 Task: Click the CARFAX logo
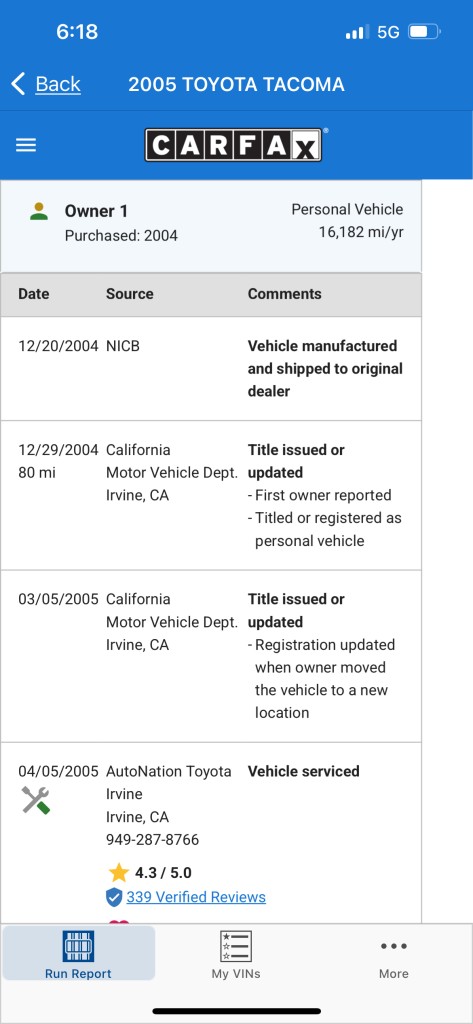pos(234,144)
